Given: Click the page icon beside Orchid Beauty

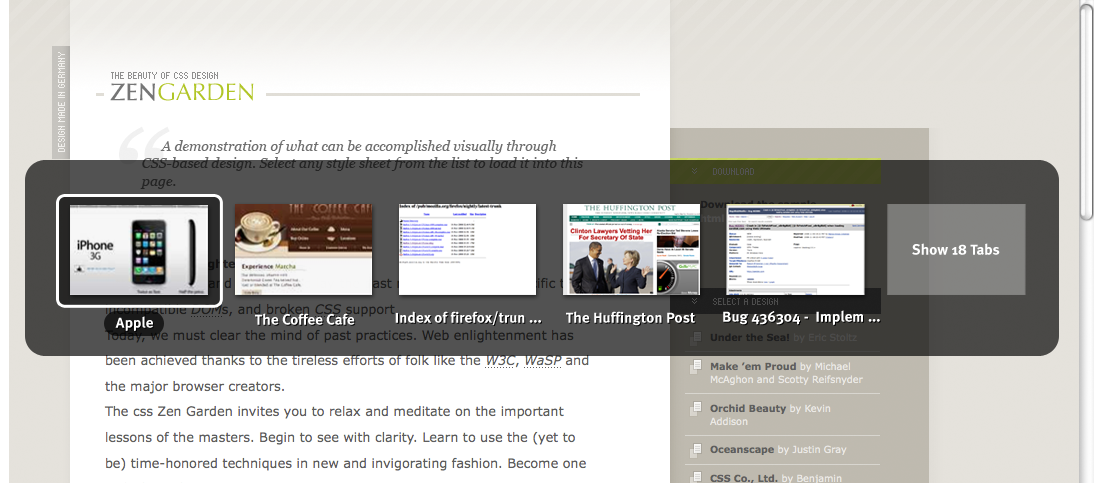Looking at the screenshot, I should [696, 409].
